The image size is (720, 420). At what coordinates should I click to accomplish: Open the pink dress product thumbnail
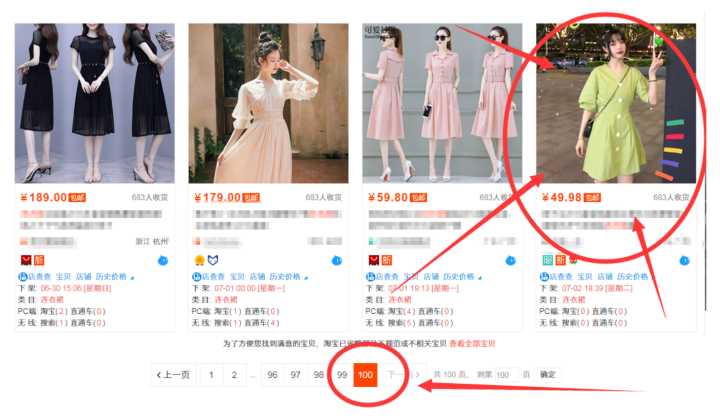tap(442, 103)
